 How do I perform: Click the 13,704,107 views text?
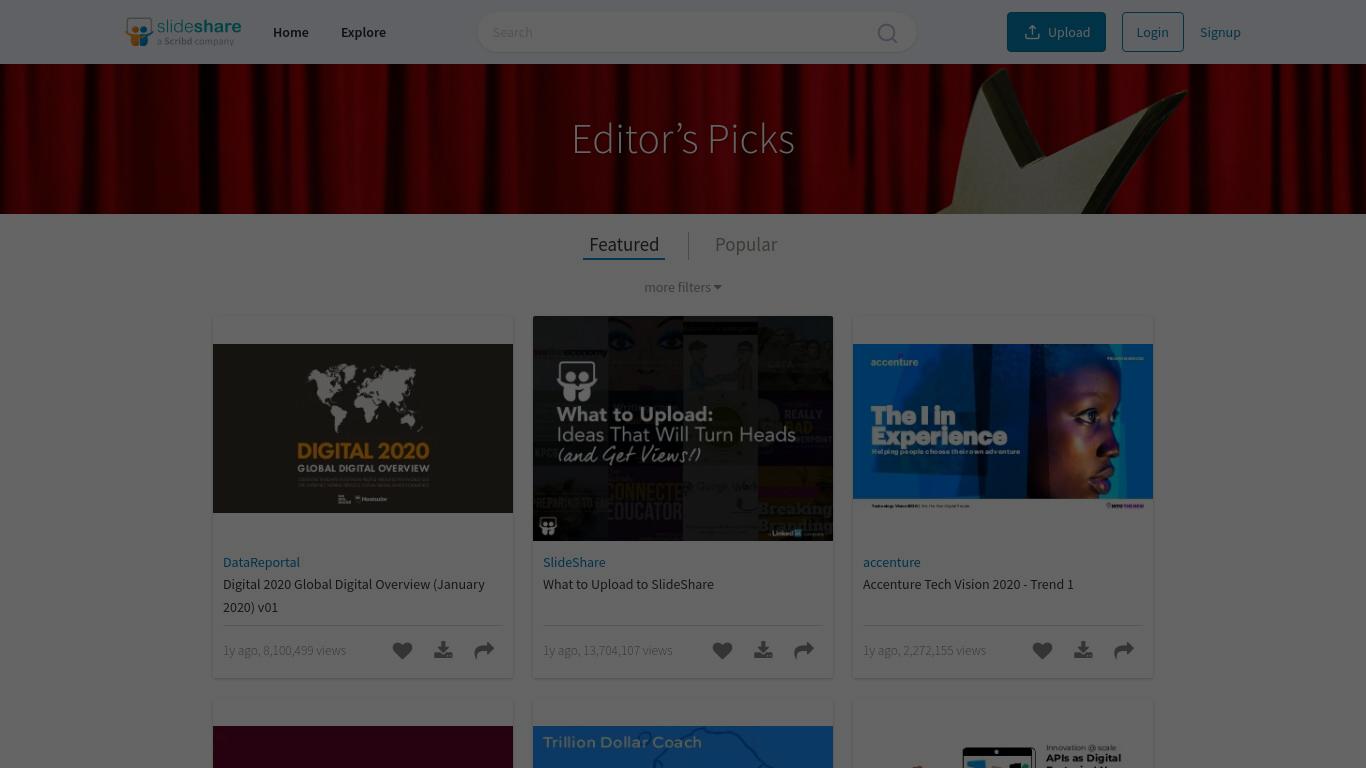628,650
